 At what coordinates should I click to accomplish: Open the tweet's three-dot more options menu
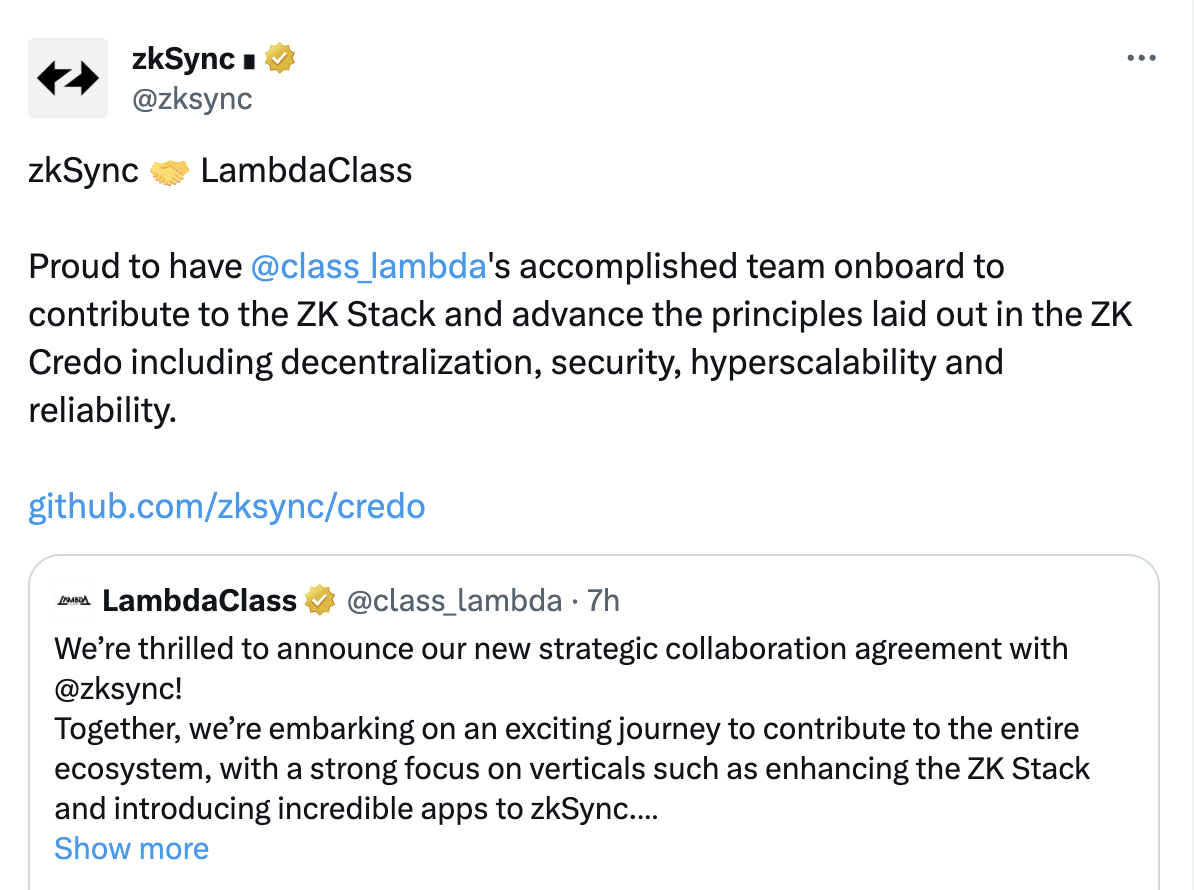(x=1141, y=59)
